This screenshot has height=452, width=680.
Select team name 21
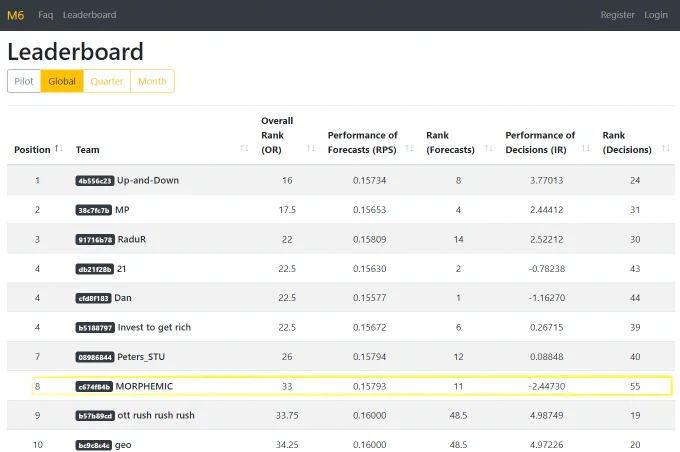pyautogui.click(x=121, y=269)
